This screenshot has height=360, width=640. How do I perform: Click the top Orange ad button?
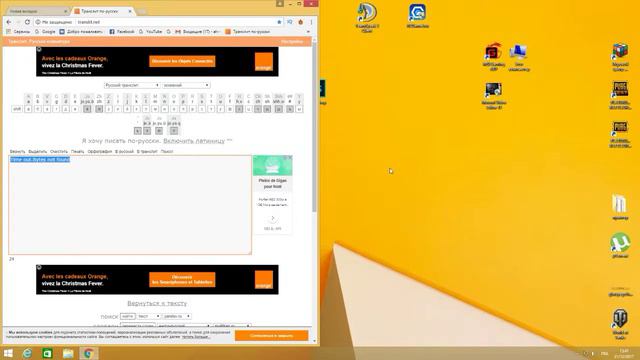182,61
